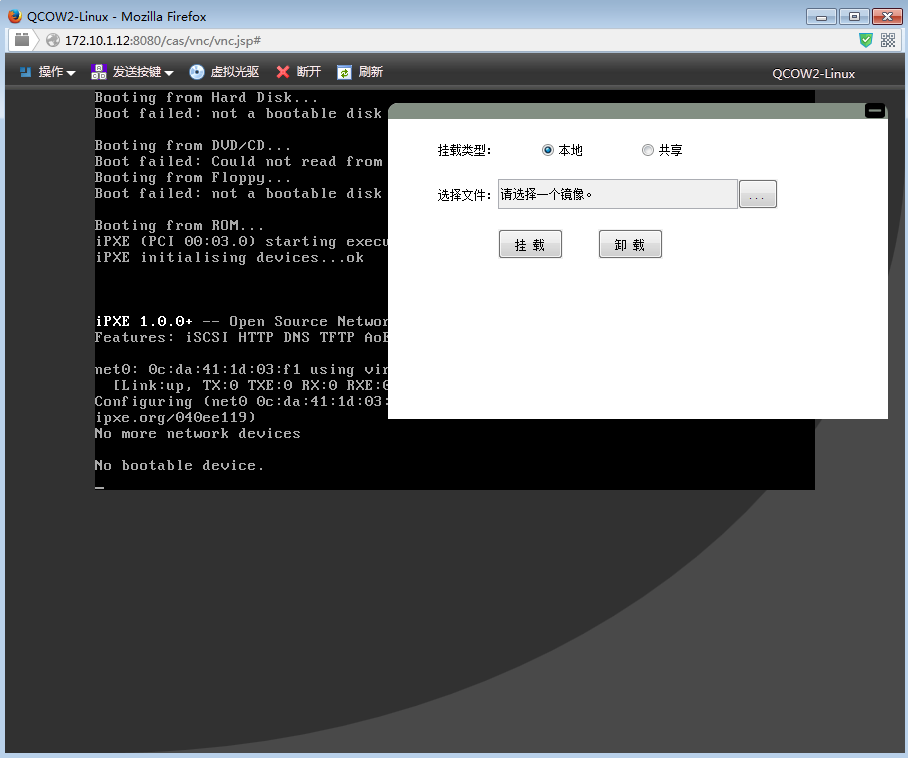Image resolution: width=908 pixels, height=758 pixels.
Task: Click the QR code icon in address bar
Action: point(887,40)
